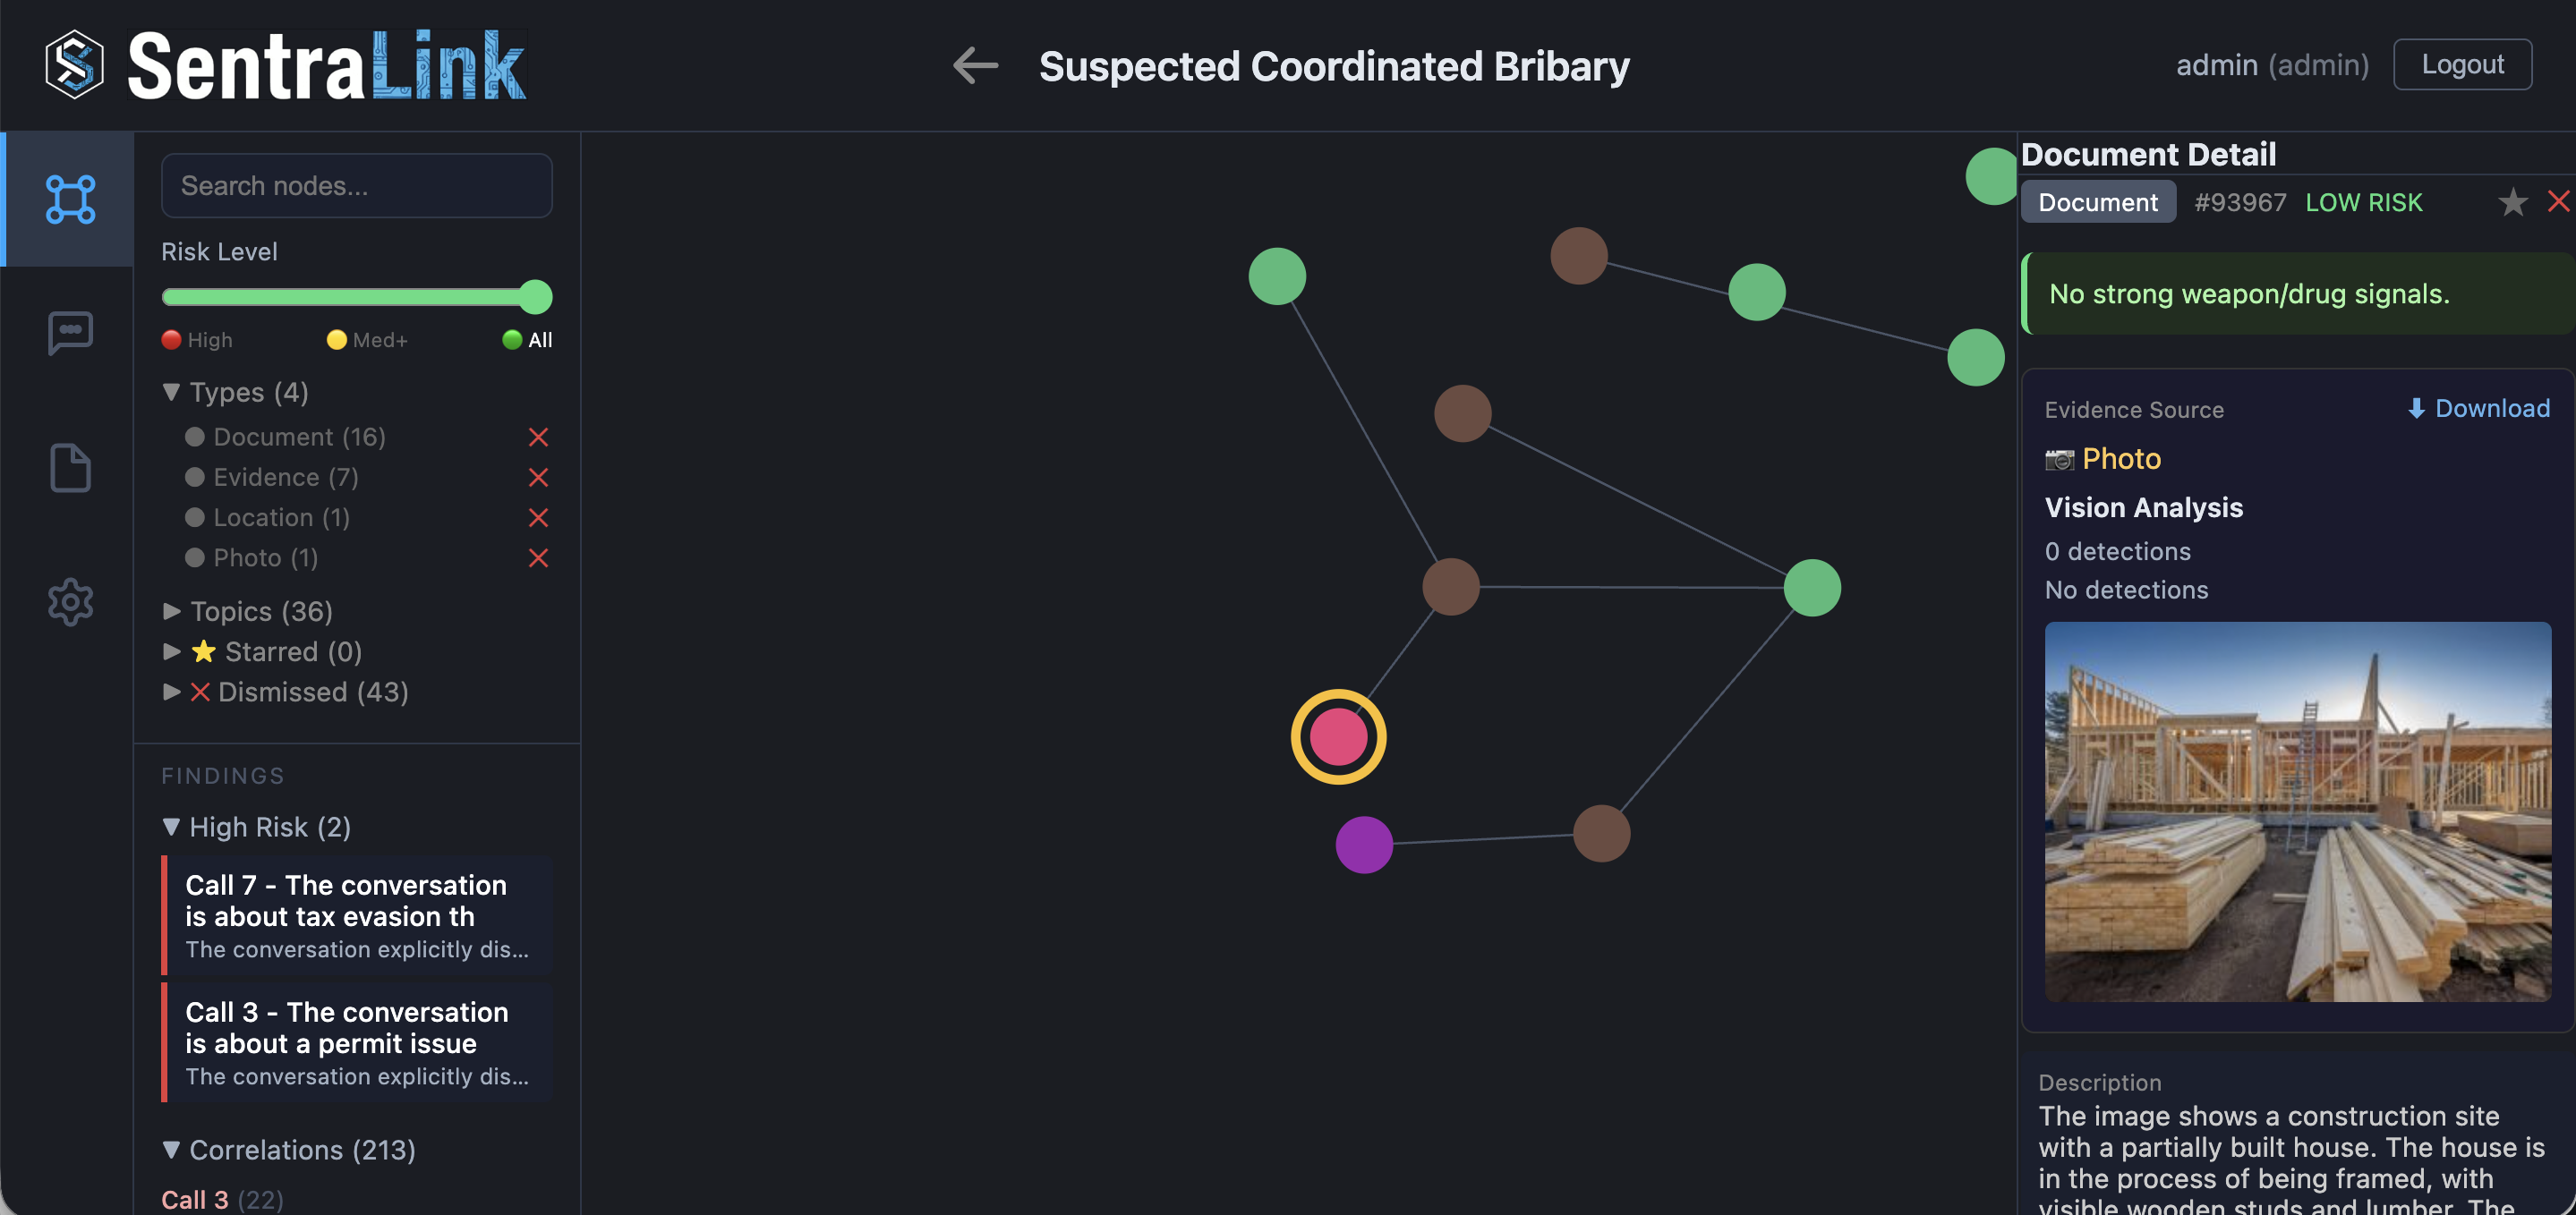Select the network graph view icon
This screenshot has width=2576, height=1215.
[68, 198]
